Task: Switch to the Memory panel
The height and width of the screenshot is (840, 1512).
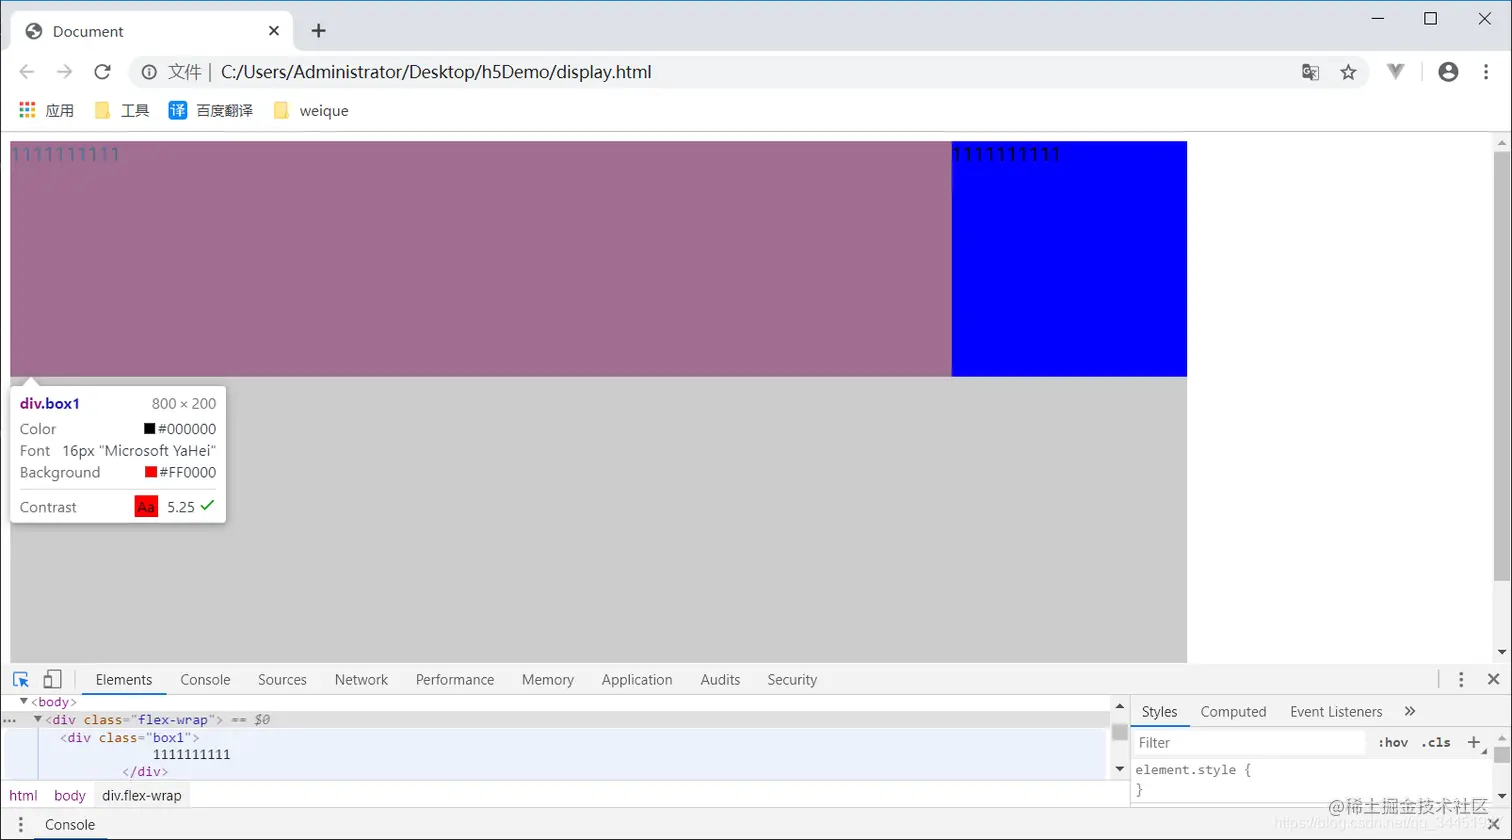Action: click(x=547, y=680)
